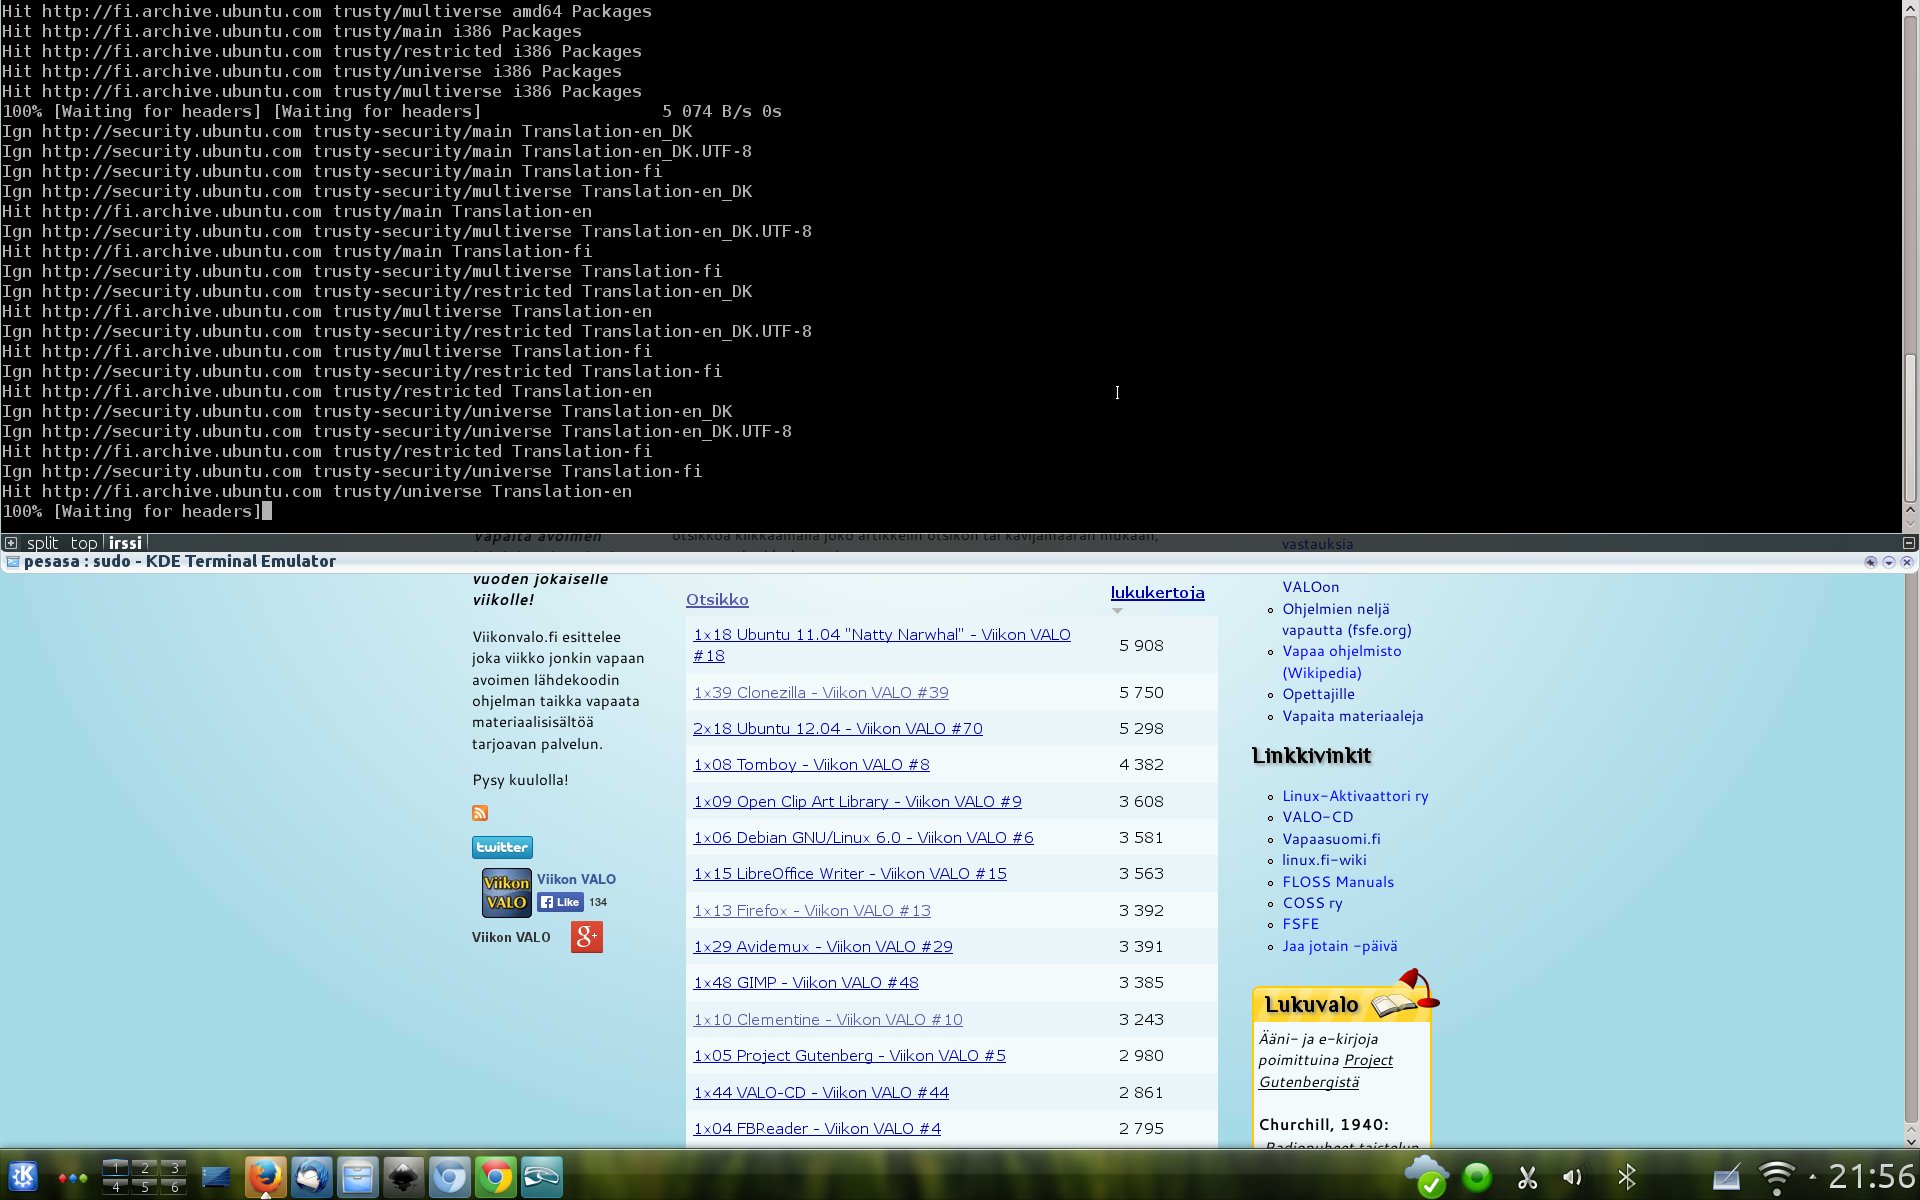Viewport: 1920px width, 1200px height.
Task: Switch to virtual desktop 1 in pager
Action: 115,1167
